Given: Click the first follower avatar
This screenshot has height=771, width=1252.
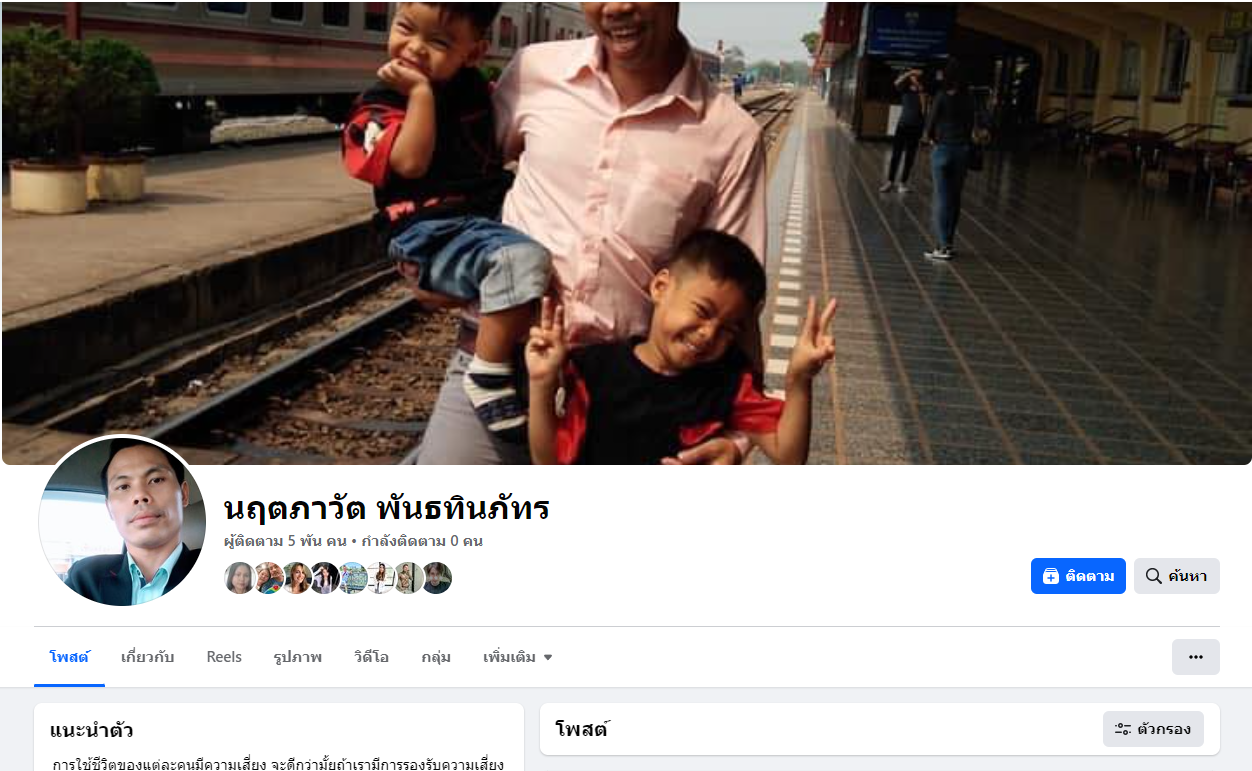Looking at the screenshot, I should pos(240,578).
